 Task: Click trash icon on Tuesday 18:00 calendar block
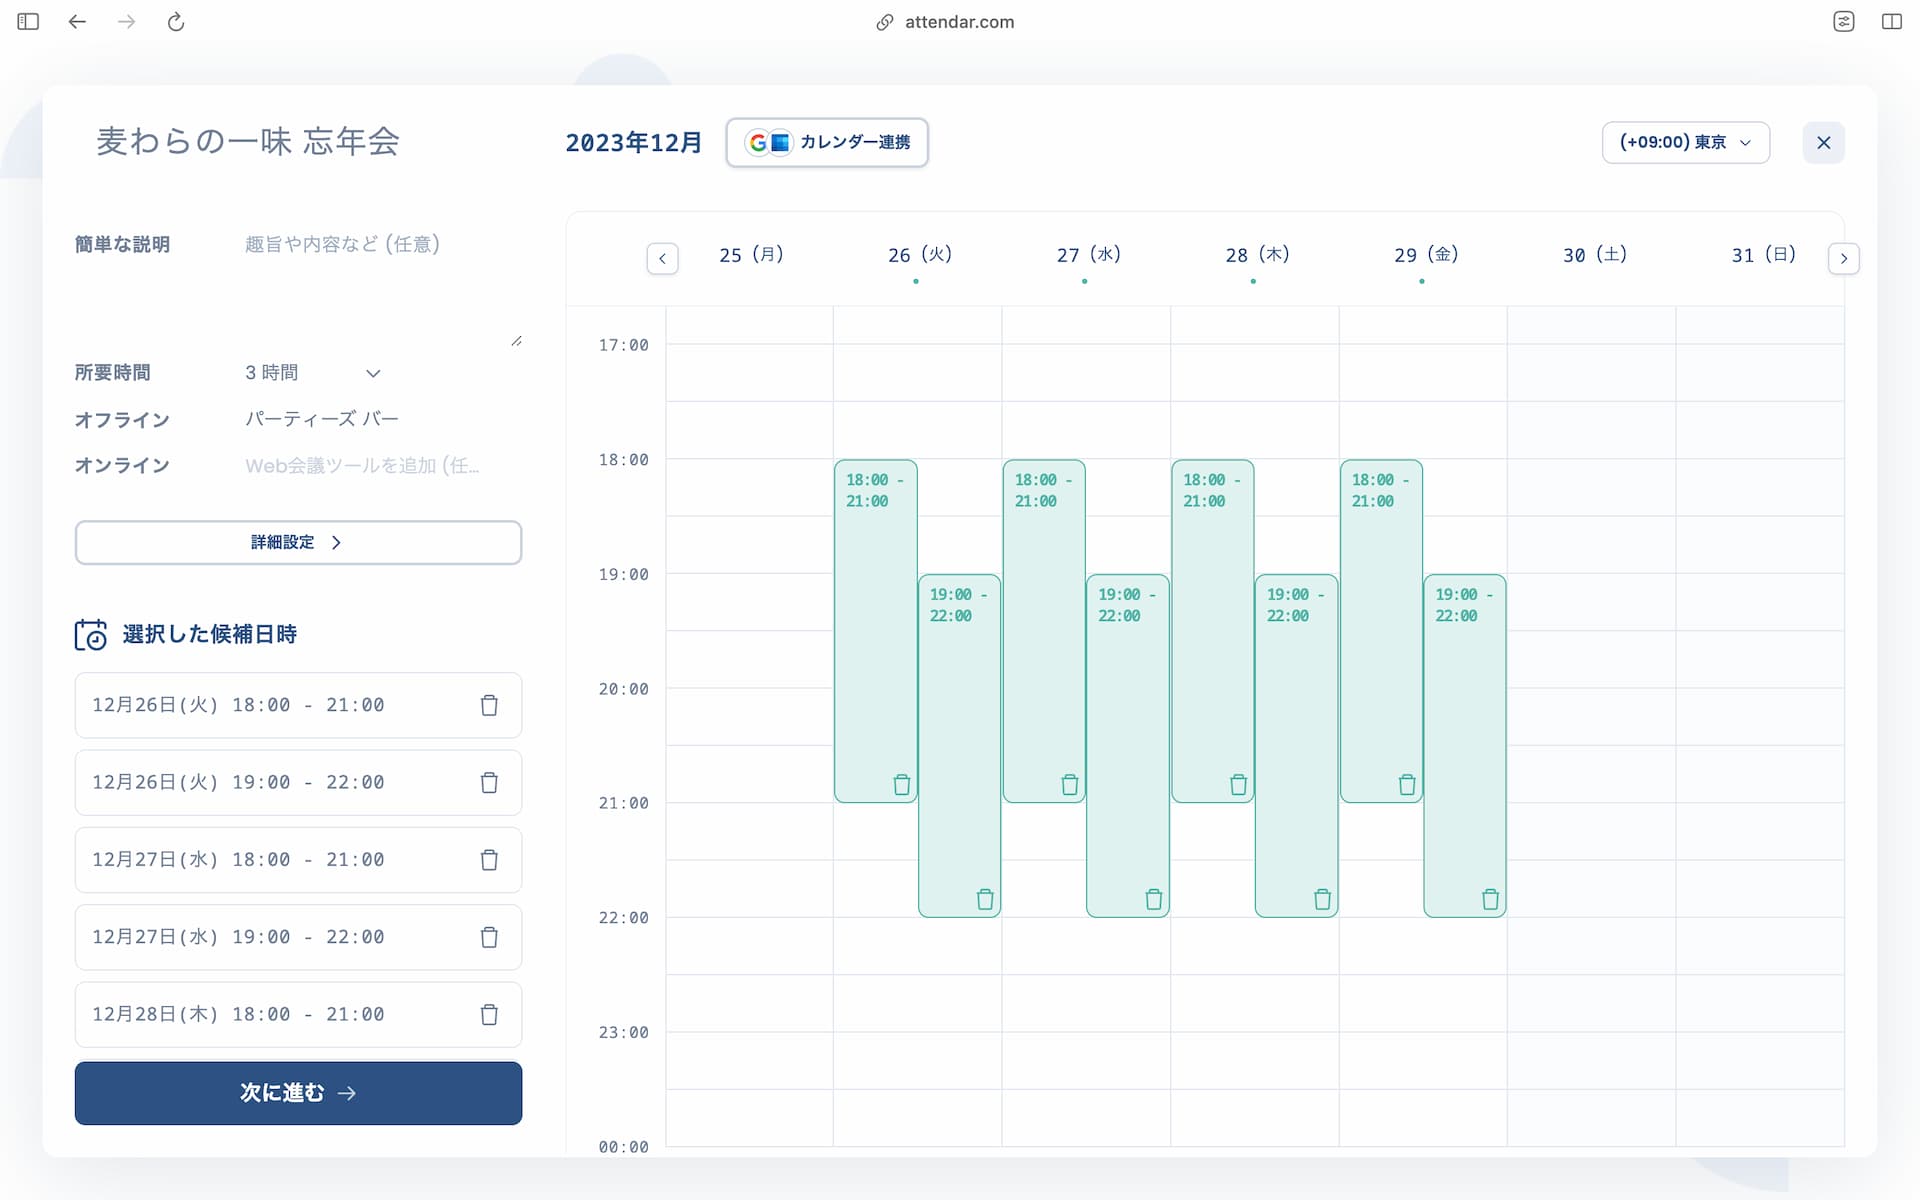902,784
